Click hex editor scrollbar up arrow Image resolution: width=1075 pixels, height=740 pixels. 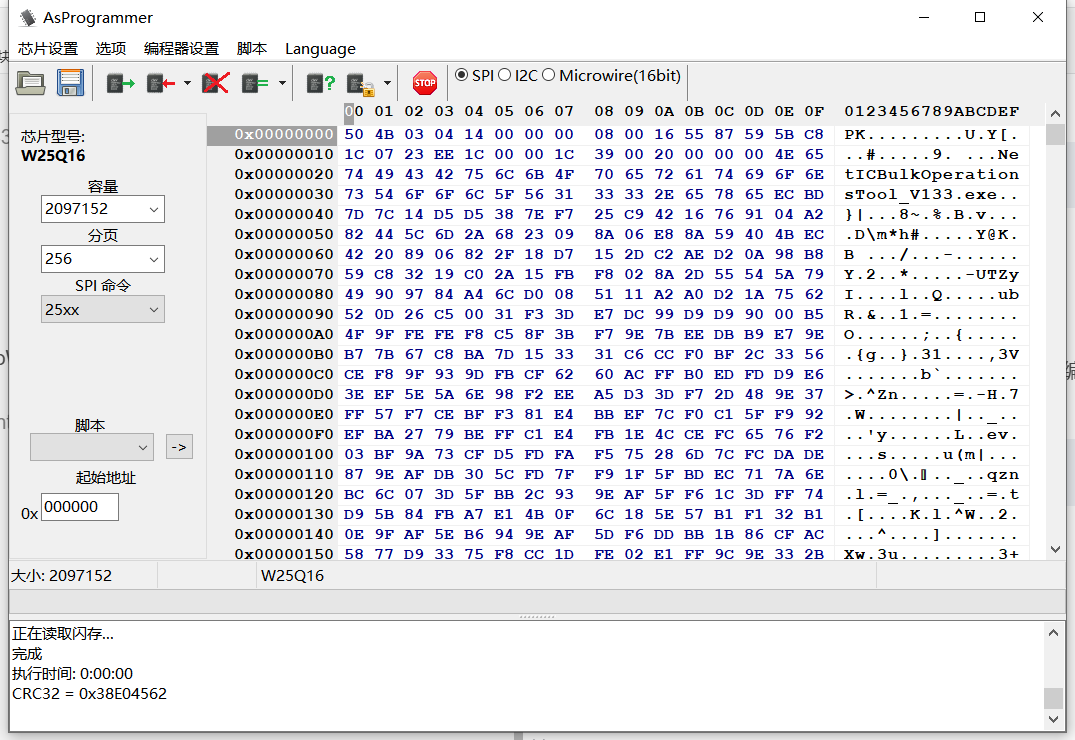coord(1055,113)
